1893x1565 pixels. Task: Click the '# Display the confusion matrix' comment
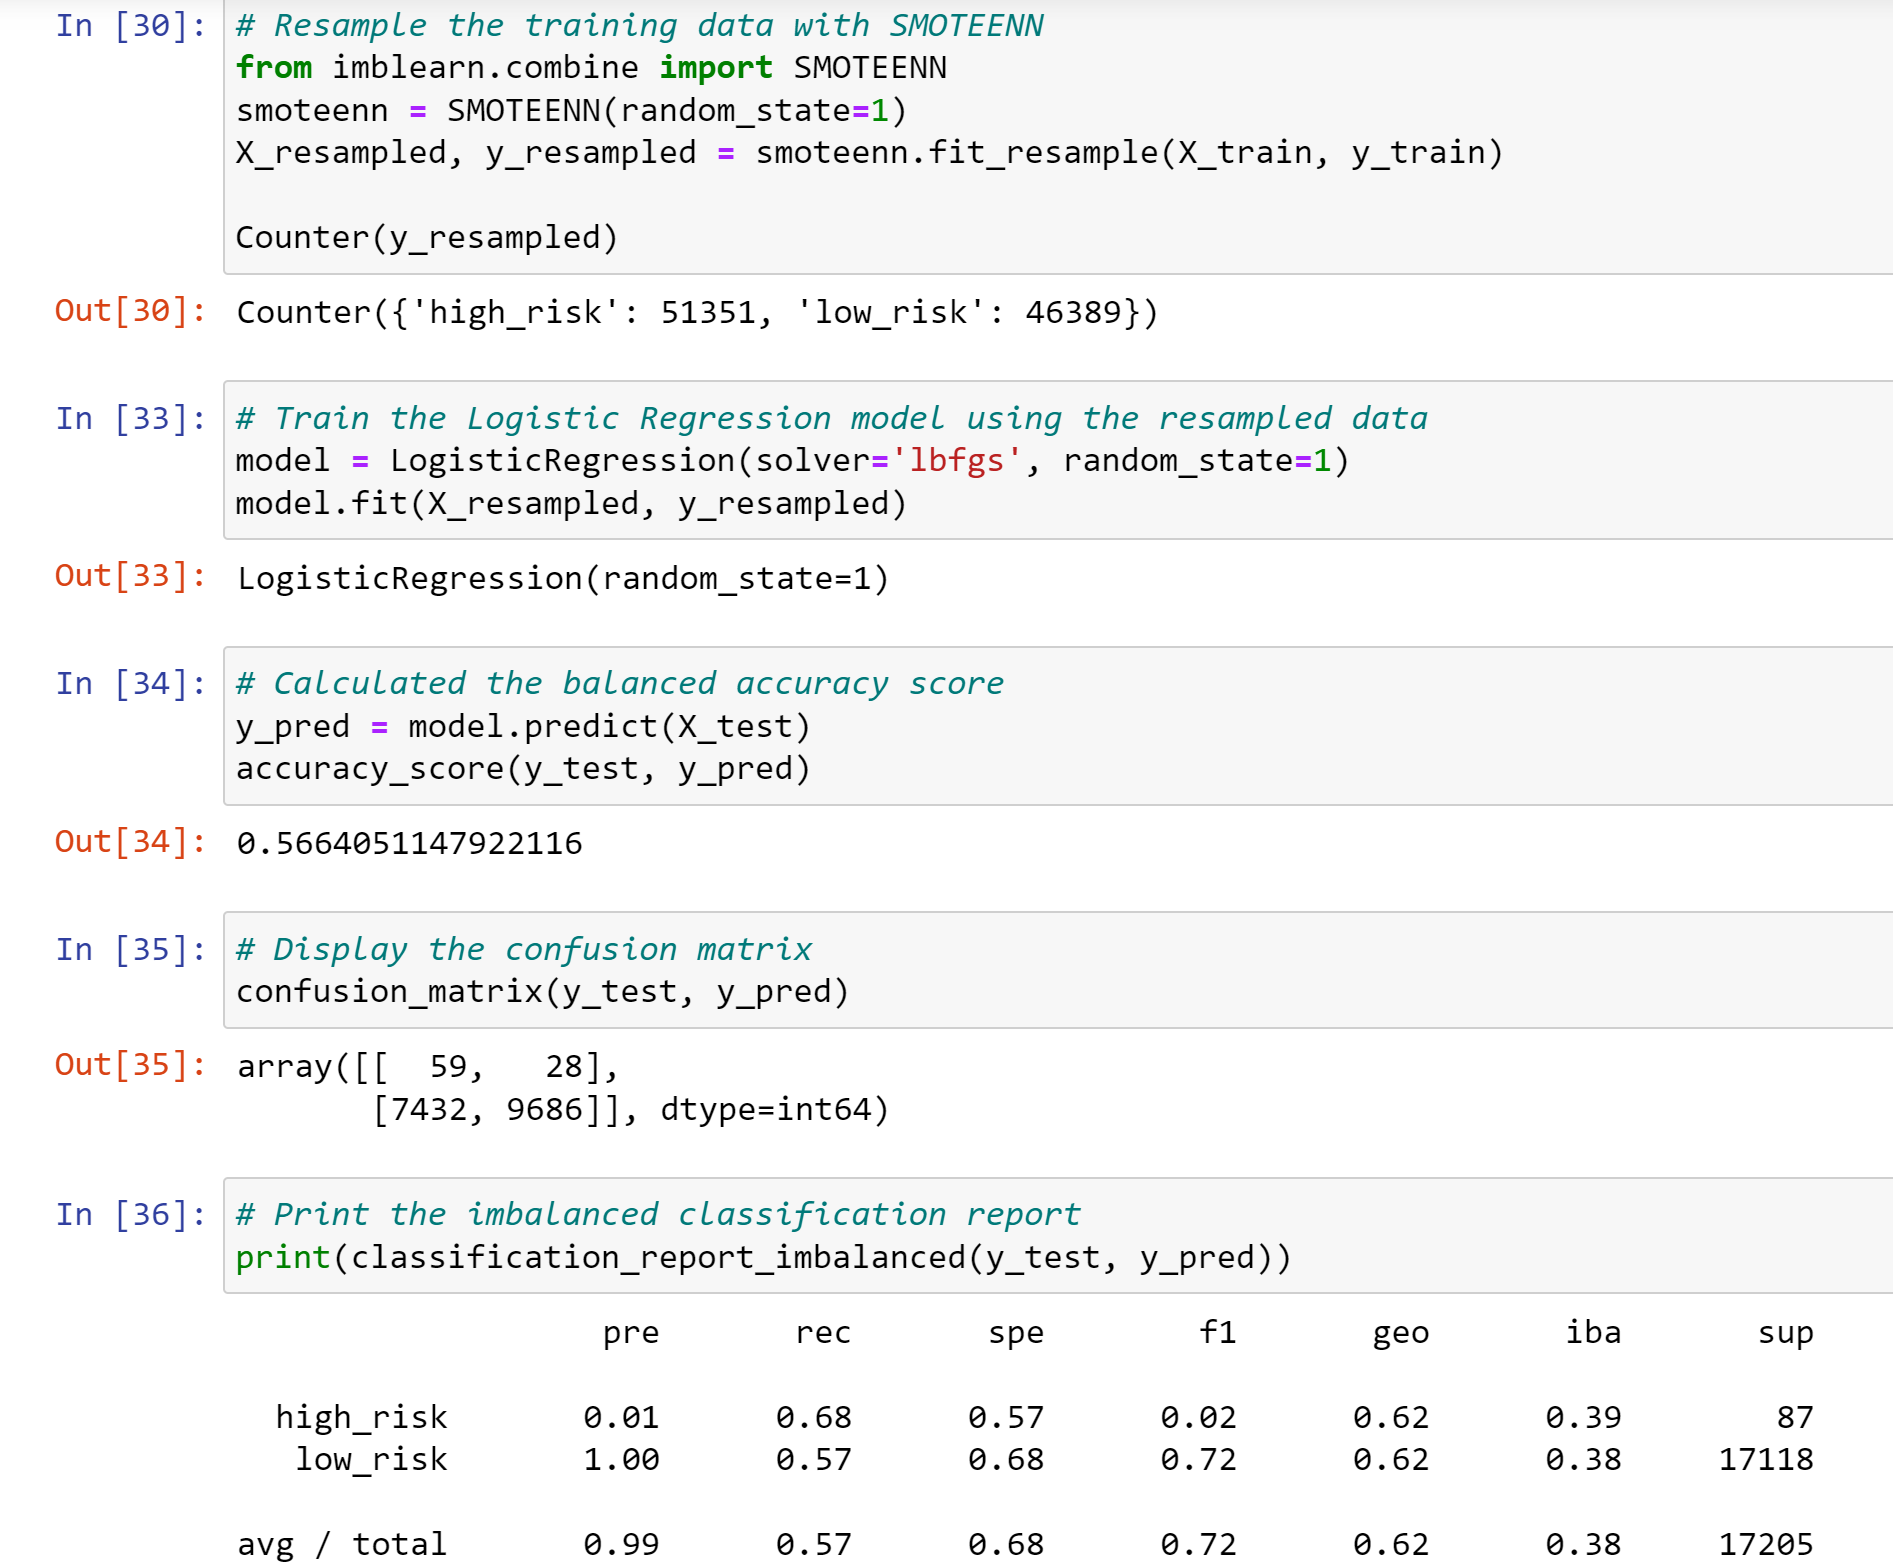(524, 949)
